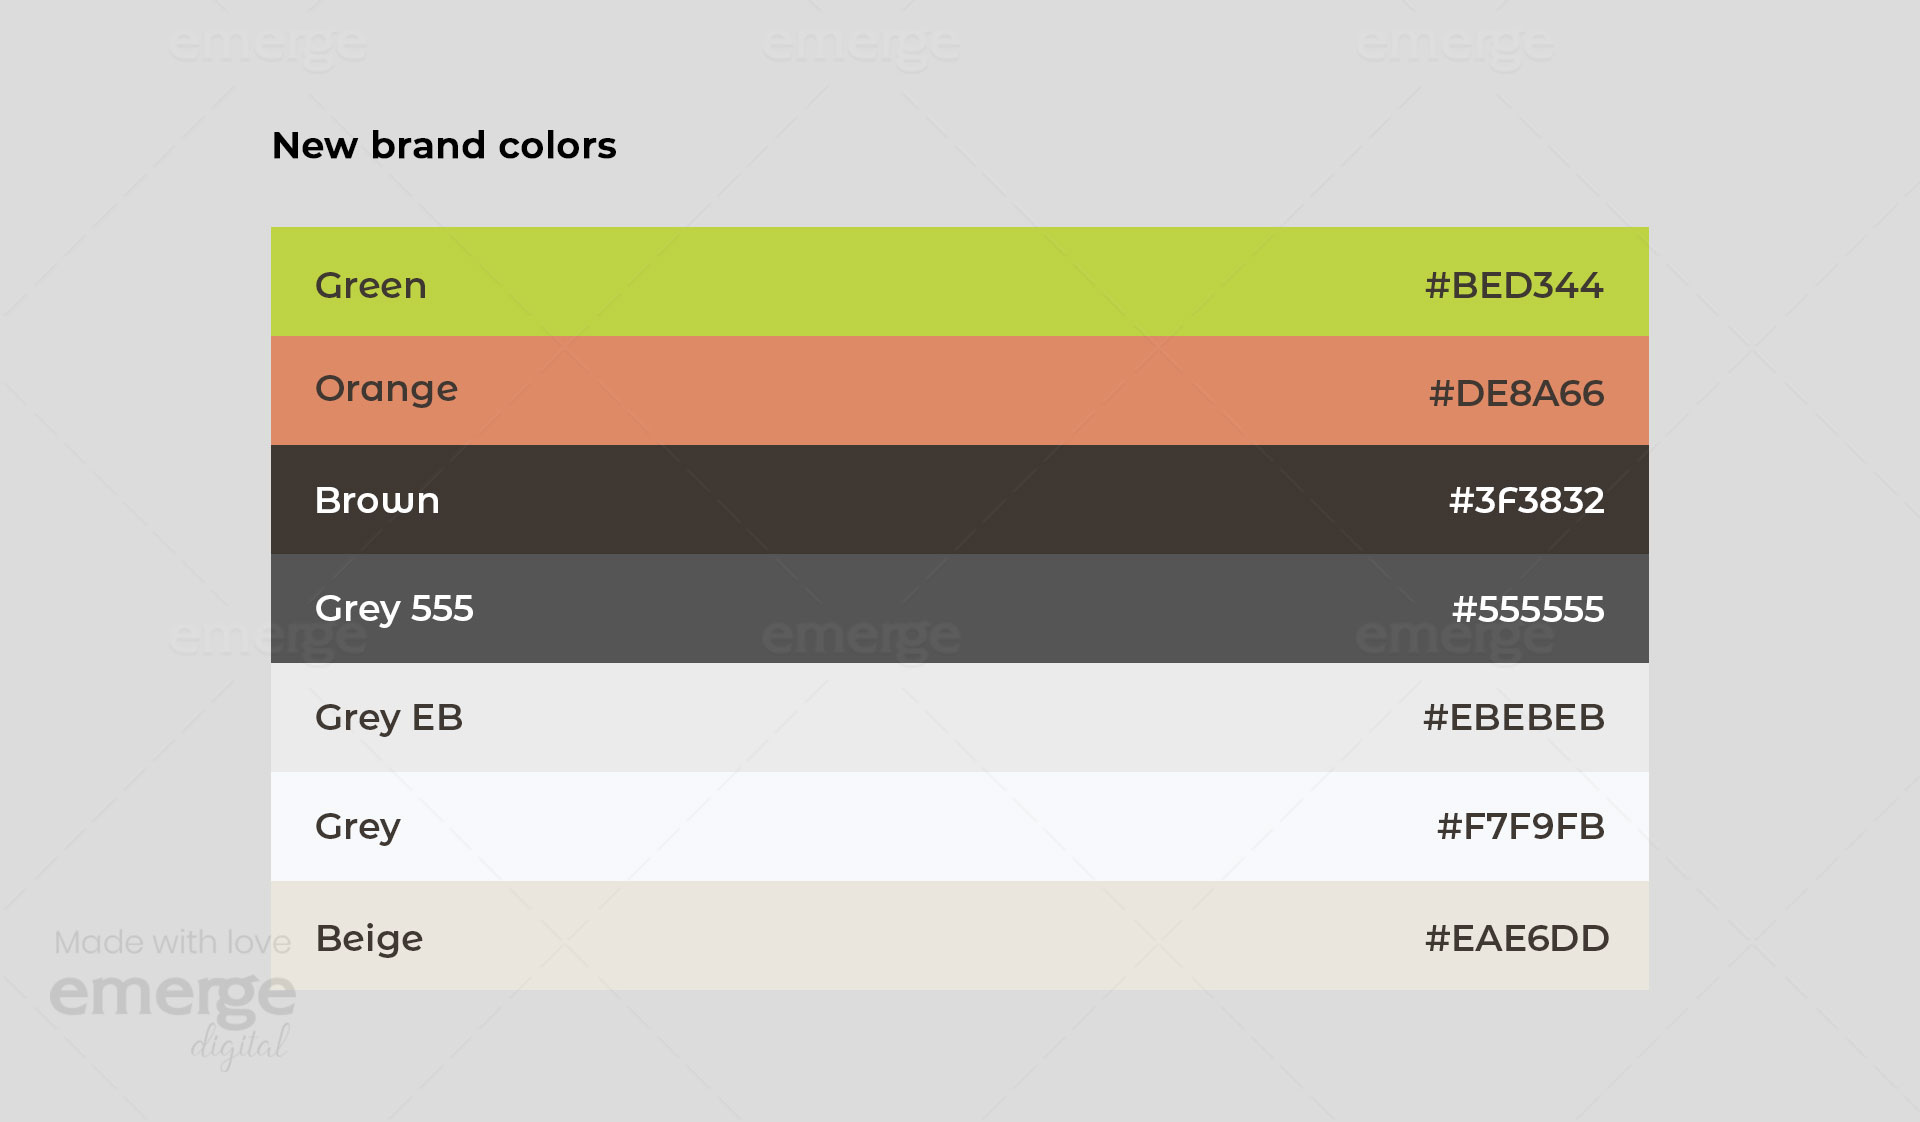Click the emerge digital logo
This screenshot has width=1920, height=1122.
[x=173, y=1016]
